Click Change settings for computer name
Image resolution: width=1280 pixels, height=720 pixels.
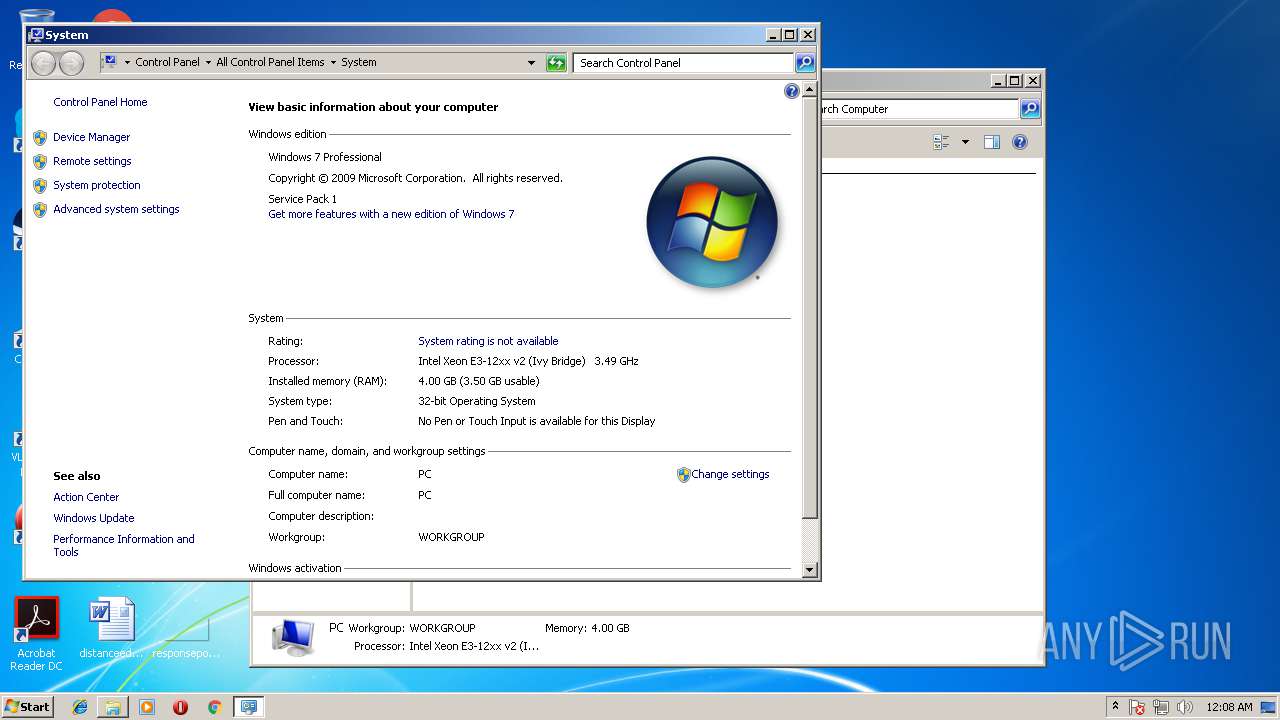coord(730,474)
